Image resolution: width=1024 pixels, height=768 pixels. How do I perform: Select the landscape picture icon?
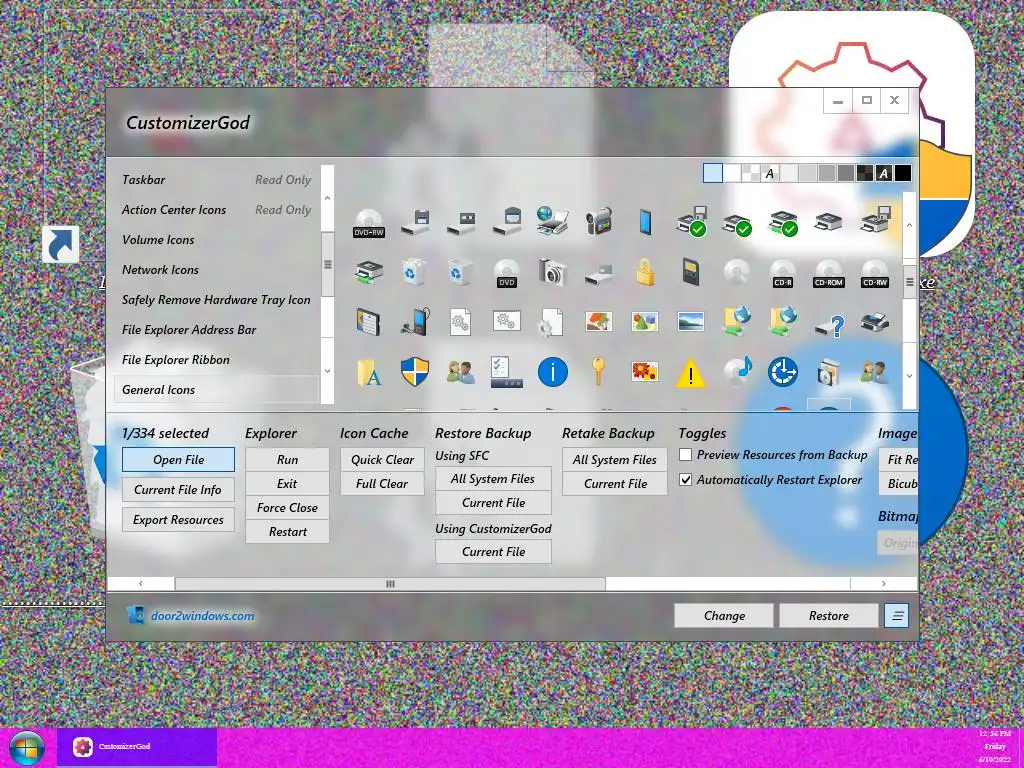pos(690,321)
